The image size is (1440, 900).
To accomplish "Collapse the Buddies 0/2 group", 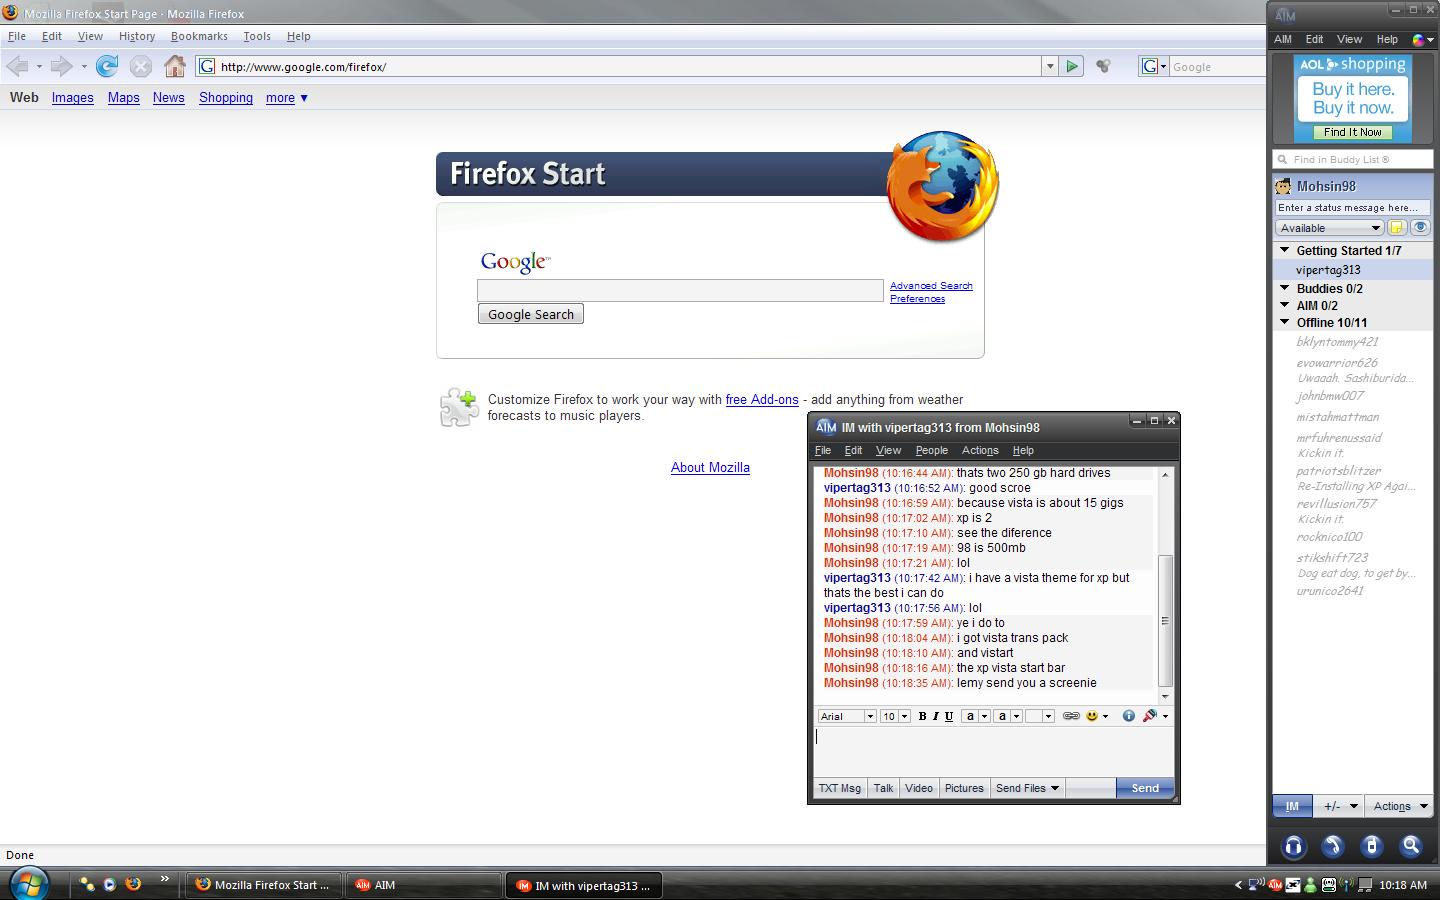I will click(1285, 288).
